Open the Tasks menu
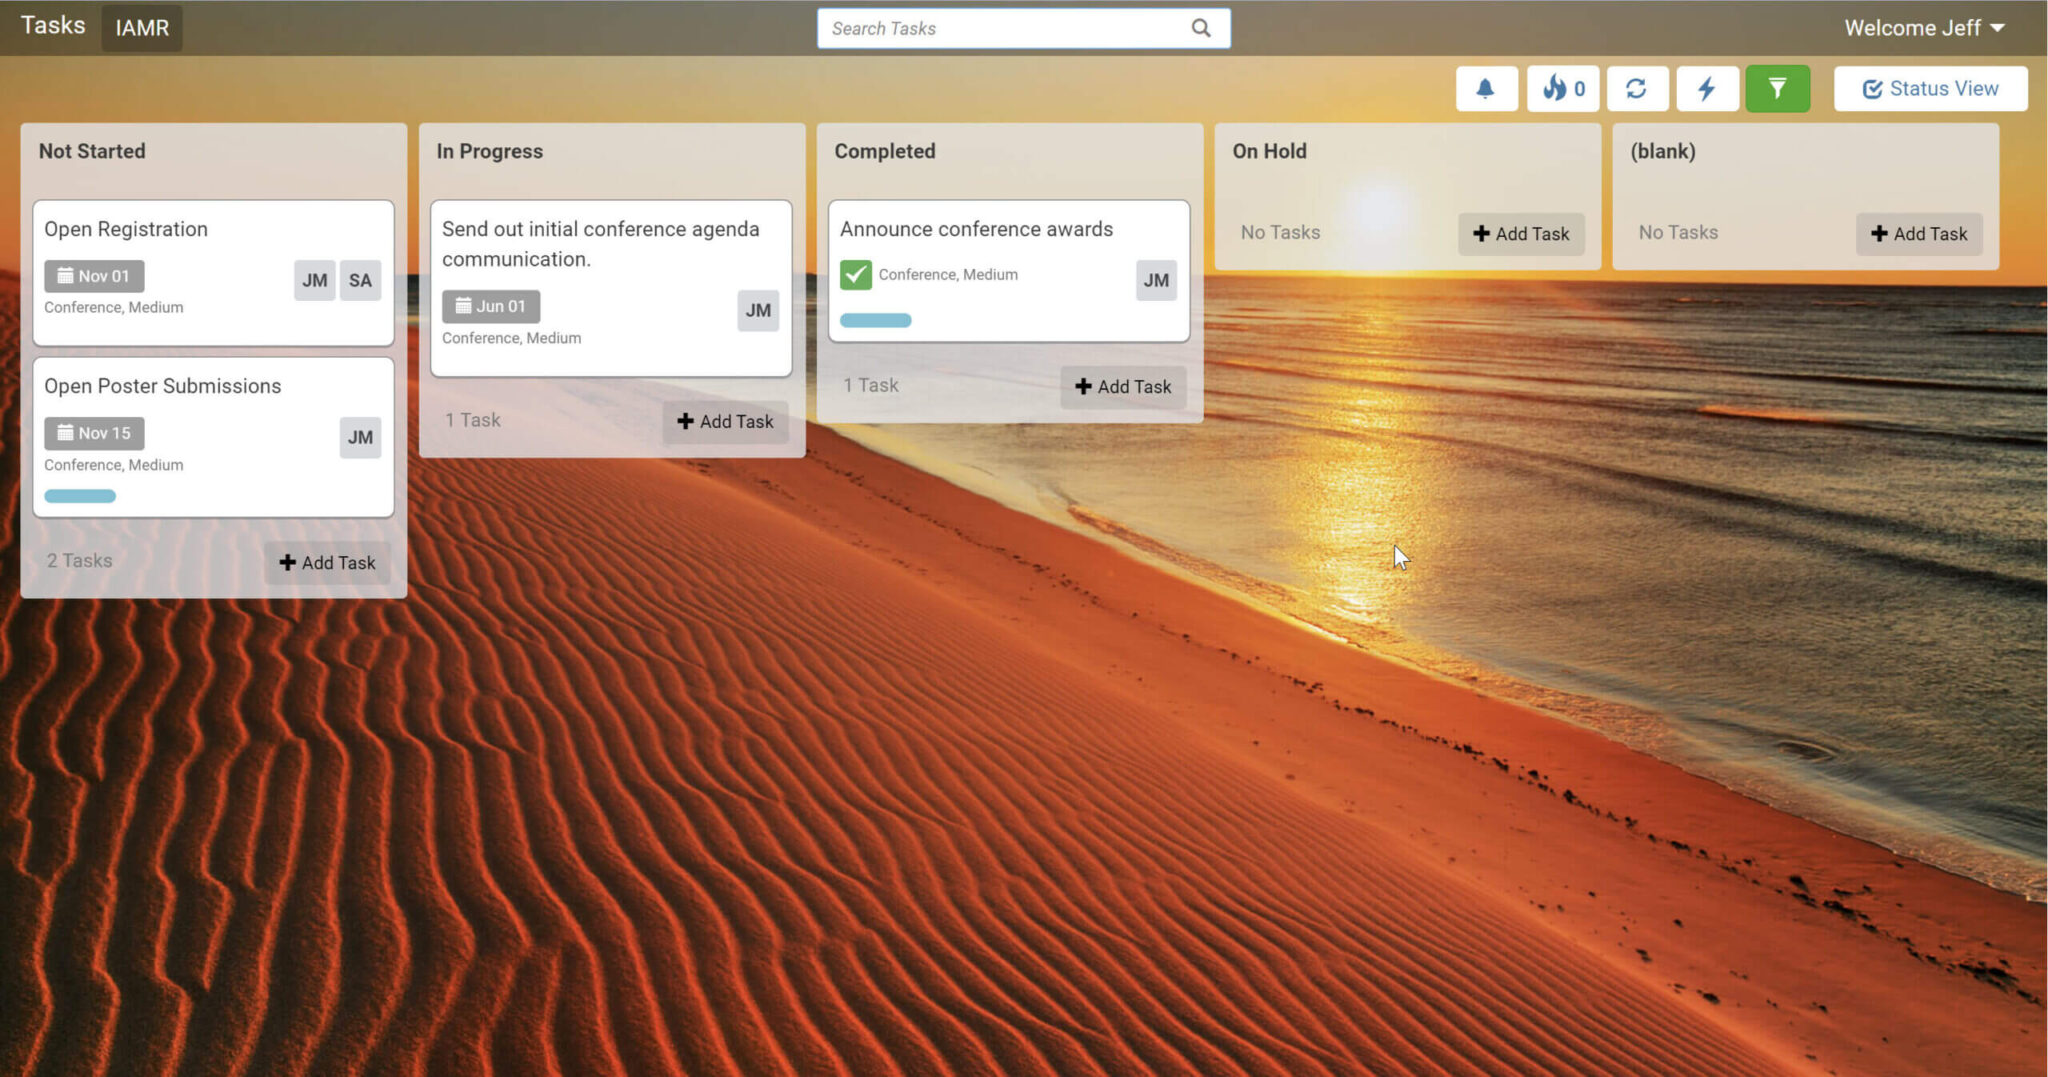 coord(52,25)
